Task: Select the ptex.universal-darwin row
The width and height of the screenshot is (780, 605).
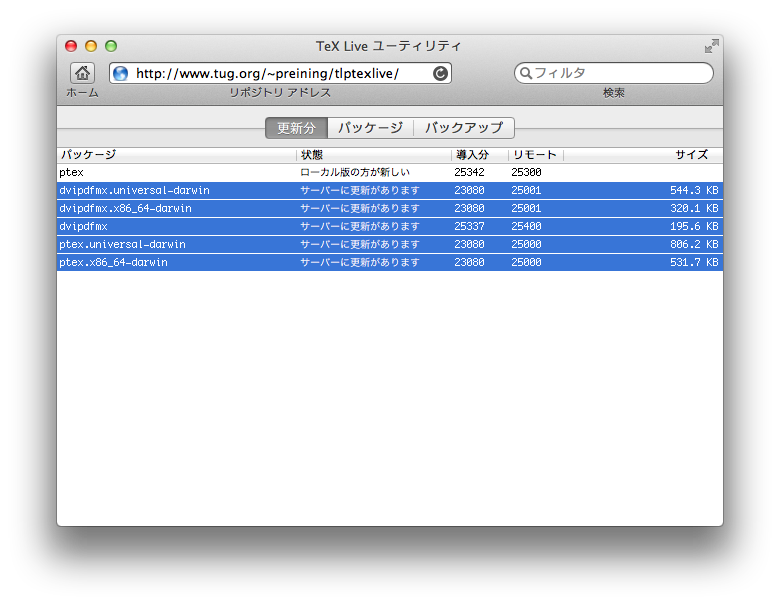Action: pyautogui.click(x=390, y=244)
